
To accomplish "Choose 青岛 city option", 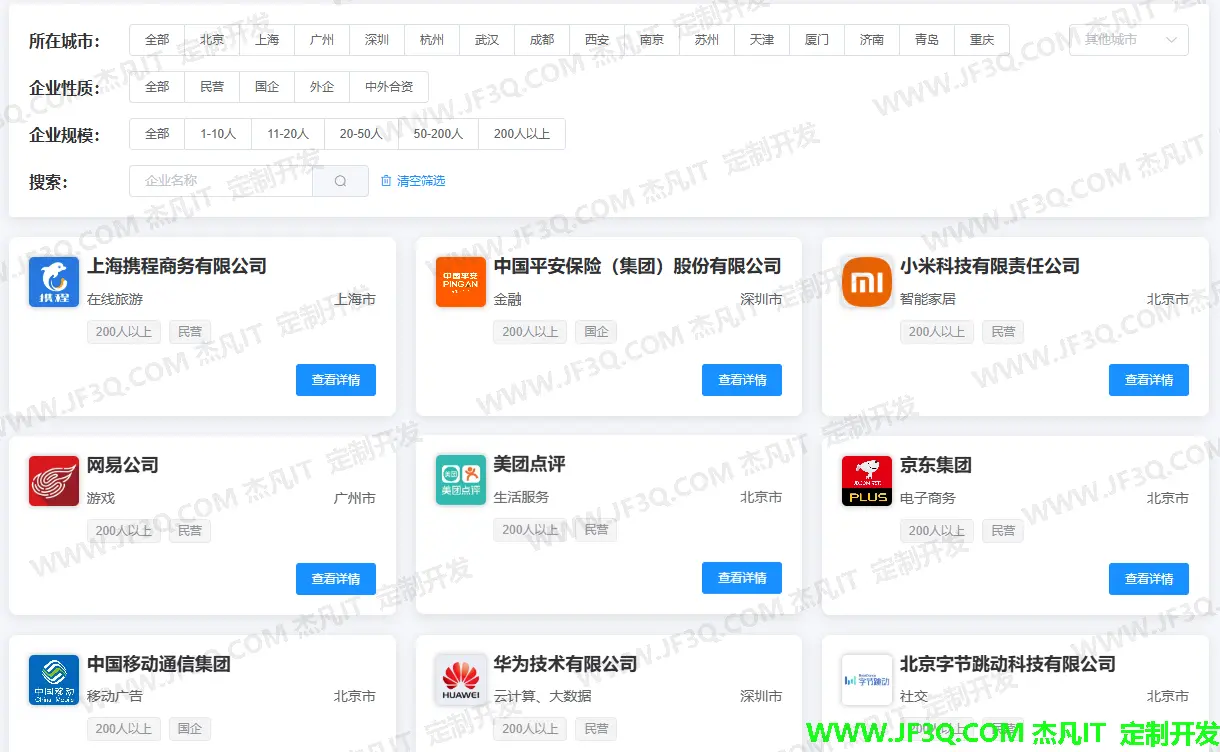I will tap(927, 40).
